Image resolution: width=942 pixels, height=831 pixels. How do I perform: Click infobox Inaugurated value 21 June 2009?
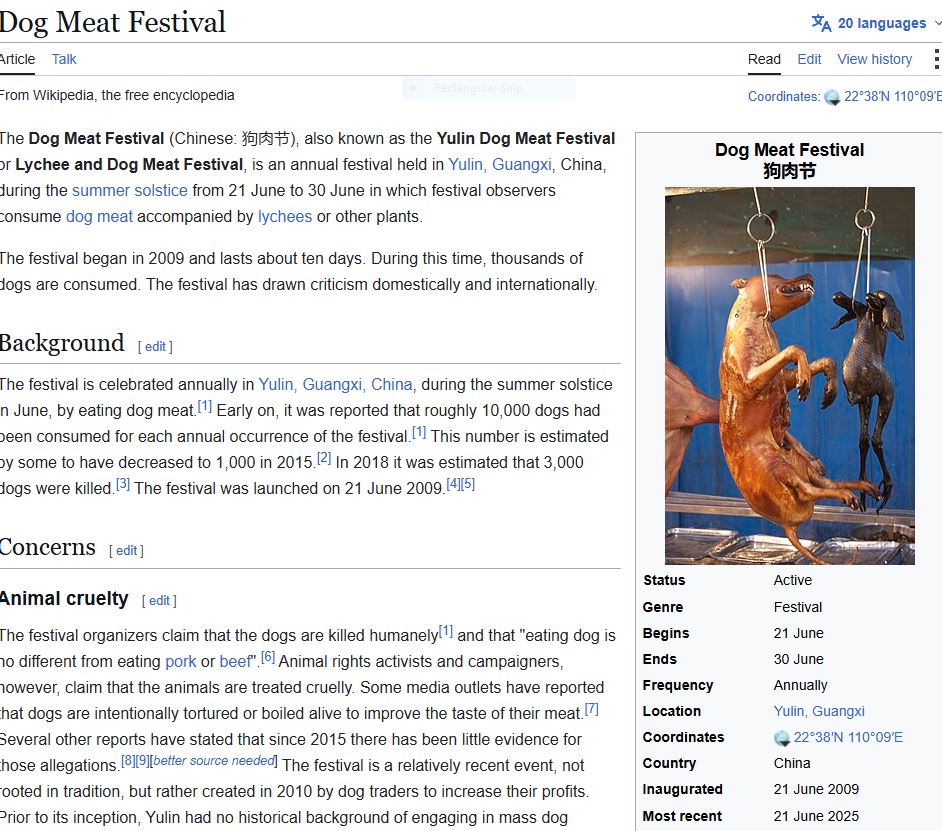816,789
